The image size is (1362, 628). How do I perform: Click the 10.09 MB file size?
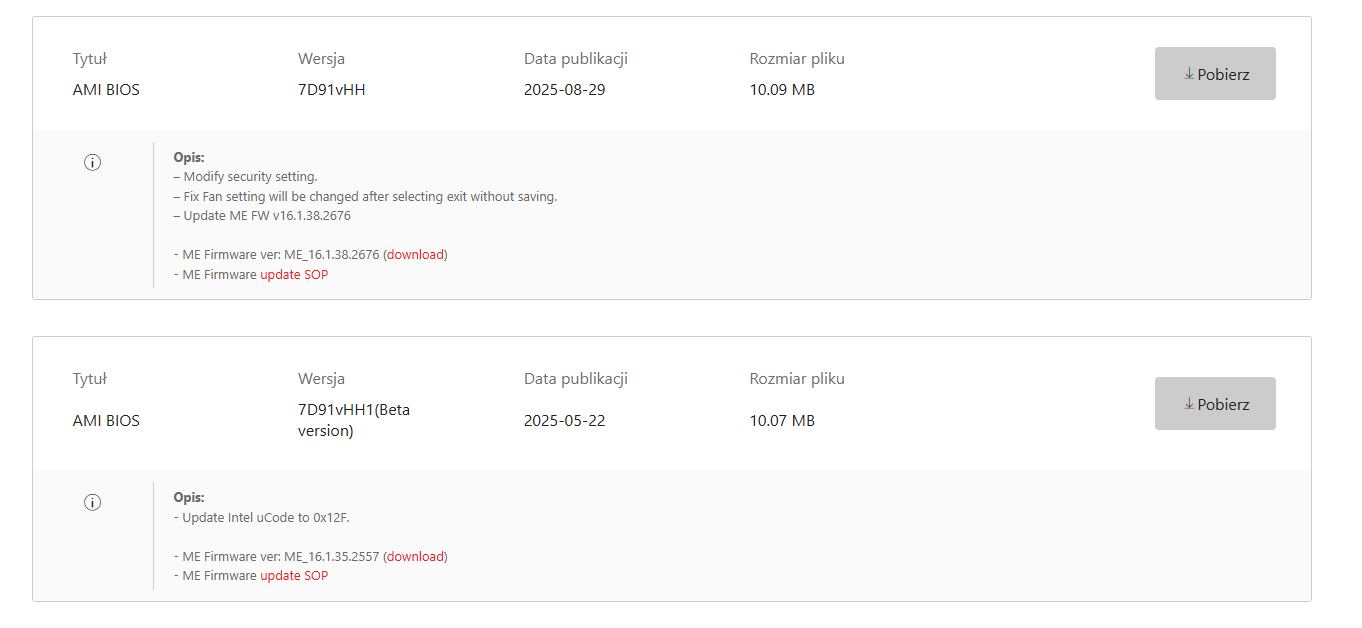782,90
